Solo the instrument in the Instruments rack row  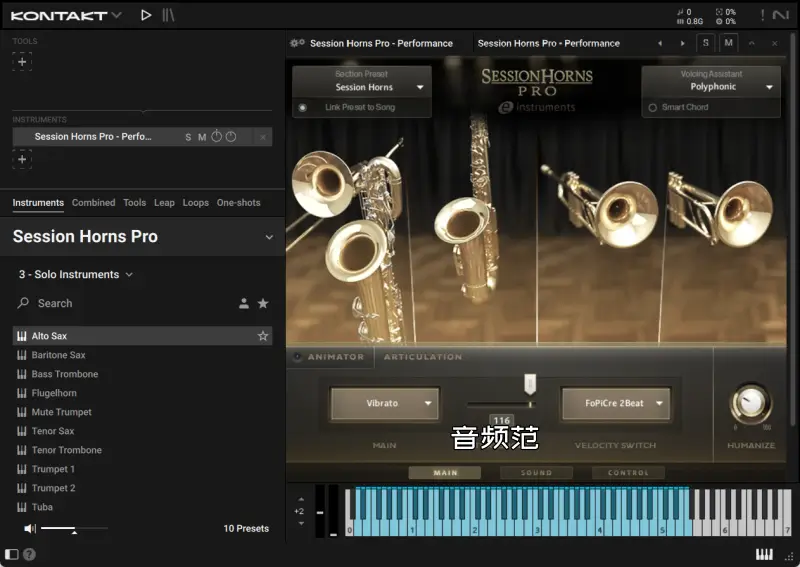[188, 137]
